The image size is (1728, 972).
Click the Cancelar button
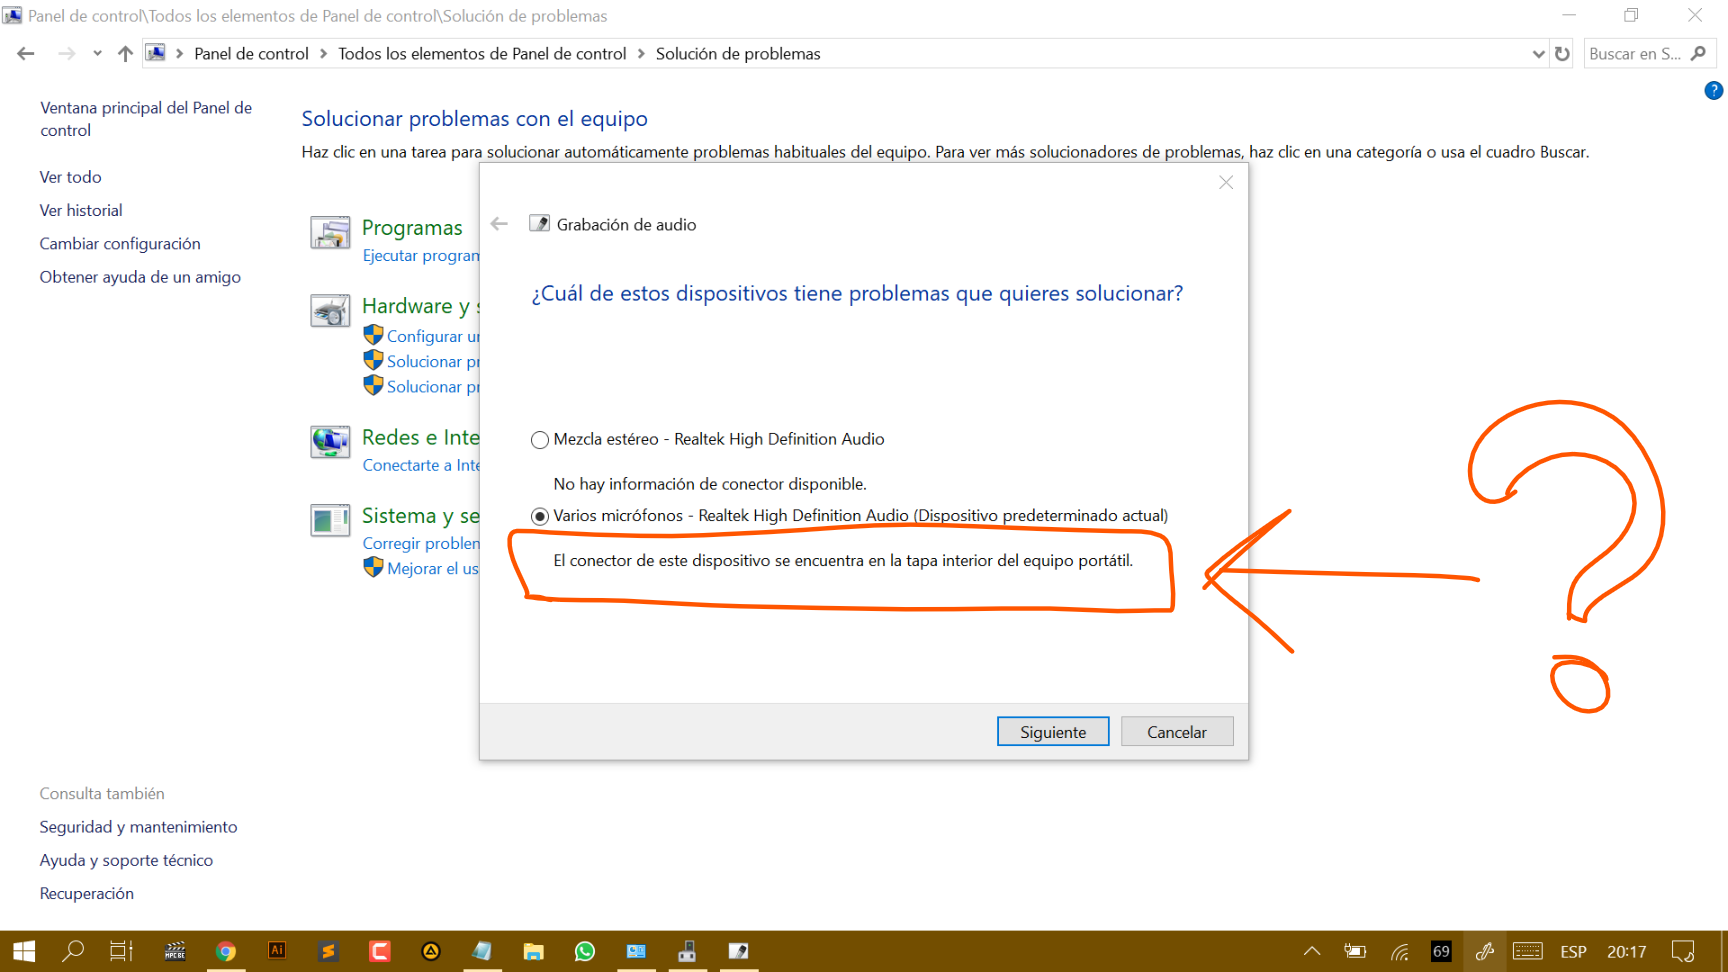1177,732
